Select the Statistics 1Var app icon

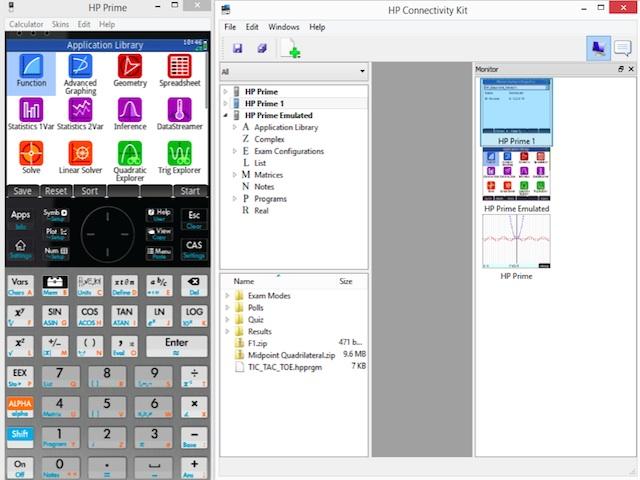31,114
